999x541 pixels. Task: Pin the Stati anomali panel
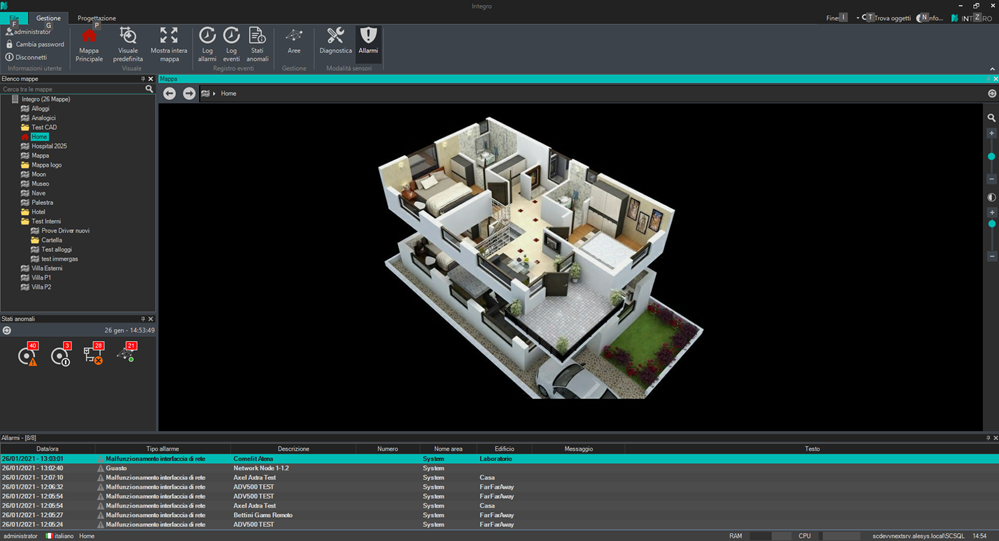(143, 319)
